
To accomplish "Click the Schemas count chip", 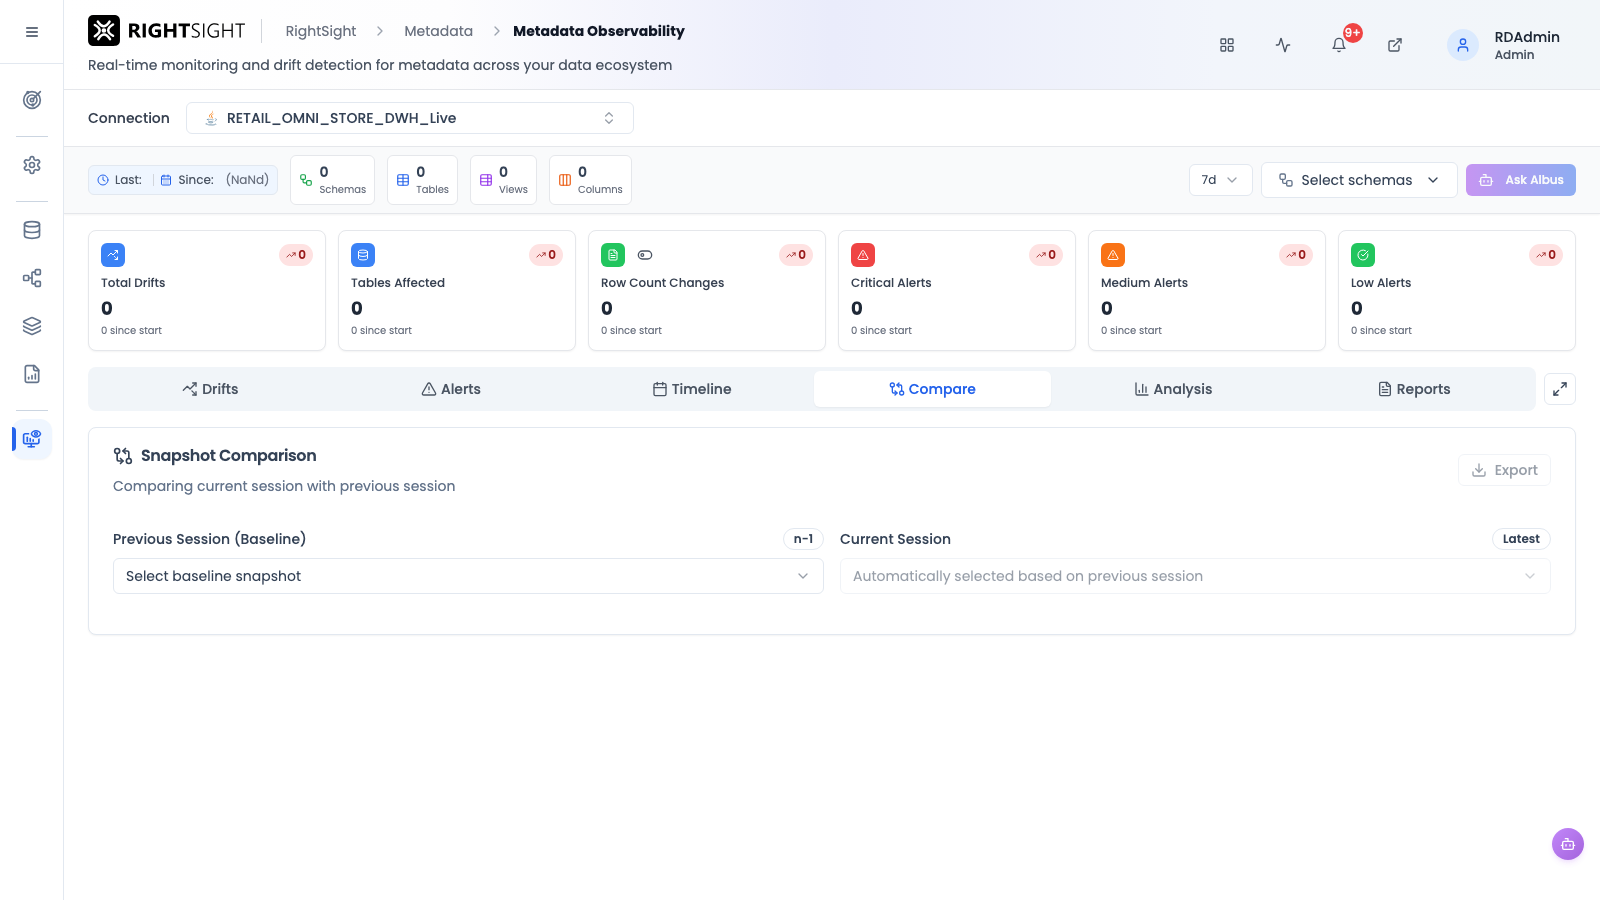I will click(332, 180).
